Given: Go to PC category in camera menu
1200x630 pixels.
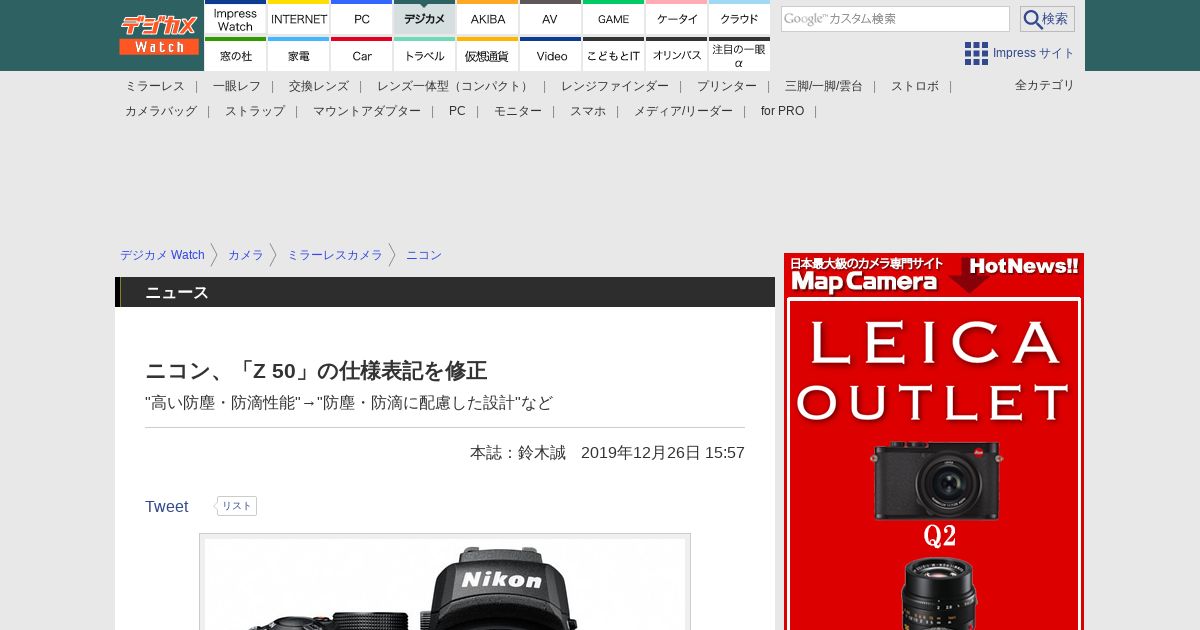Looking at the screenshot, I should pos(457,111).
